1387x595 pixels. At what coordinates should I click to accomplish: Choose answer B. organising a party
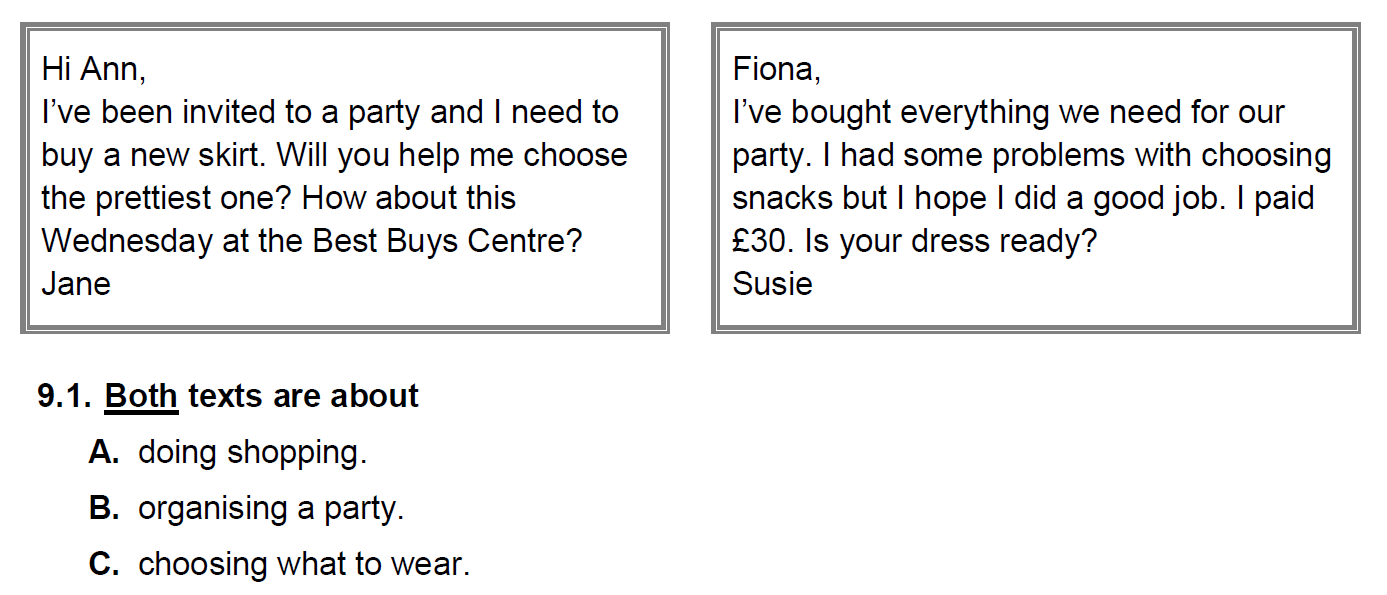(246, 509)
